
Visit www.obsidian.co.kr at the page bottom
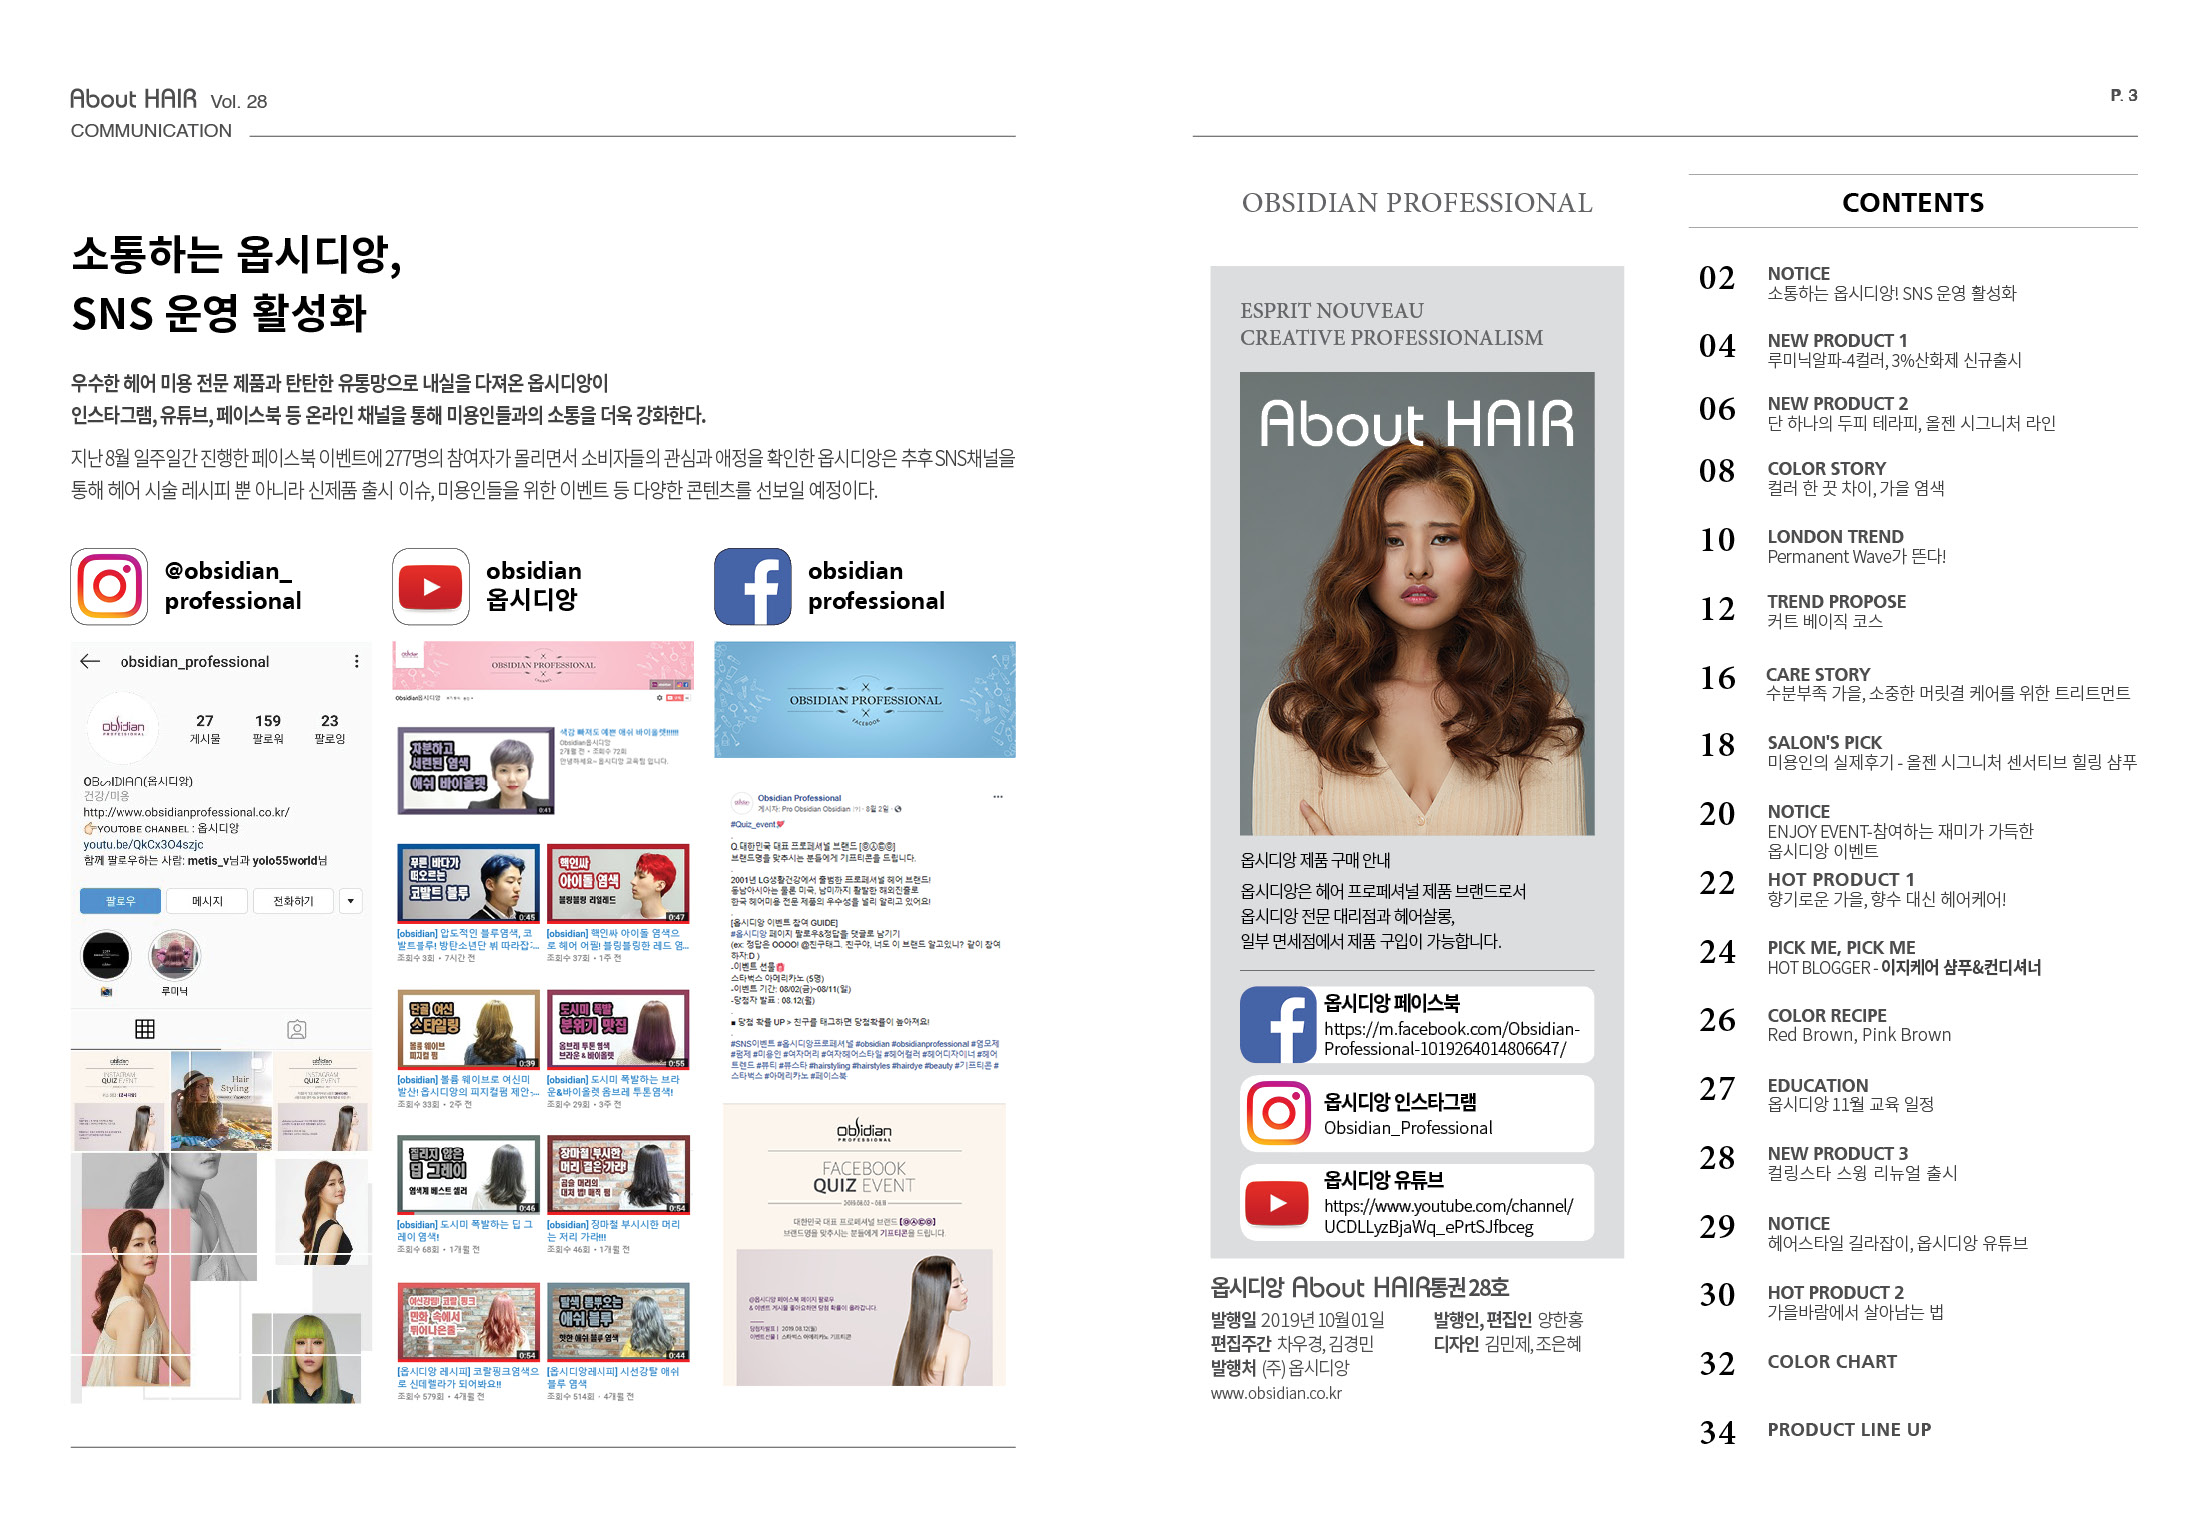point(1276,1393)
